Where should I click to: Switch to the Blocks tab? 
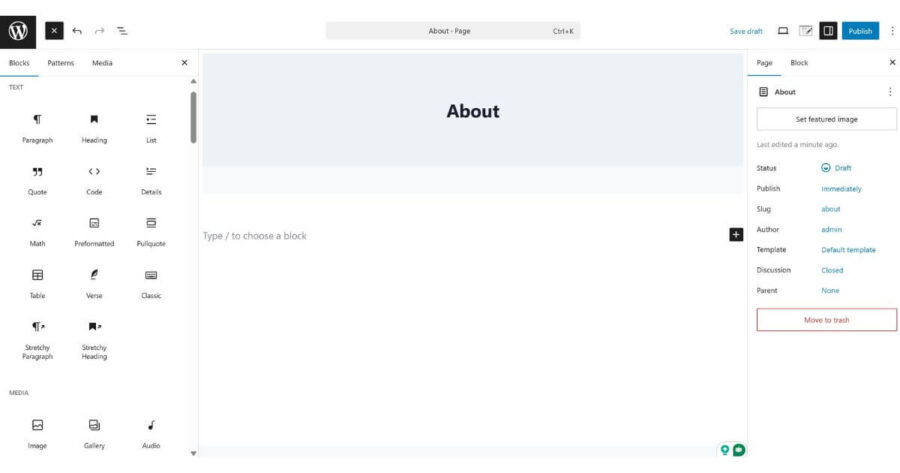(19, 63)
